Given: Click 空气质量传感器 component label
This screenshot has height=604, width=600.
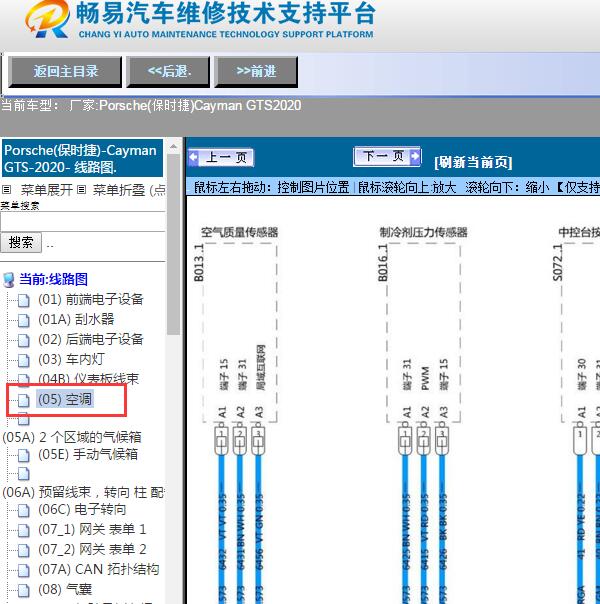Looking at the screenshot, I should 239,232.
